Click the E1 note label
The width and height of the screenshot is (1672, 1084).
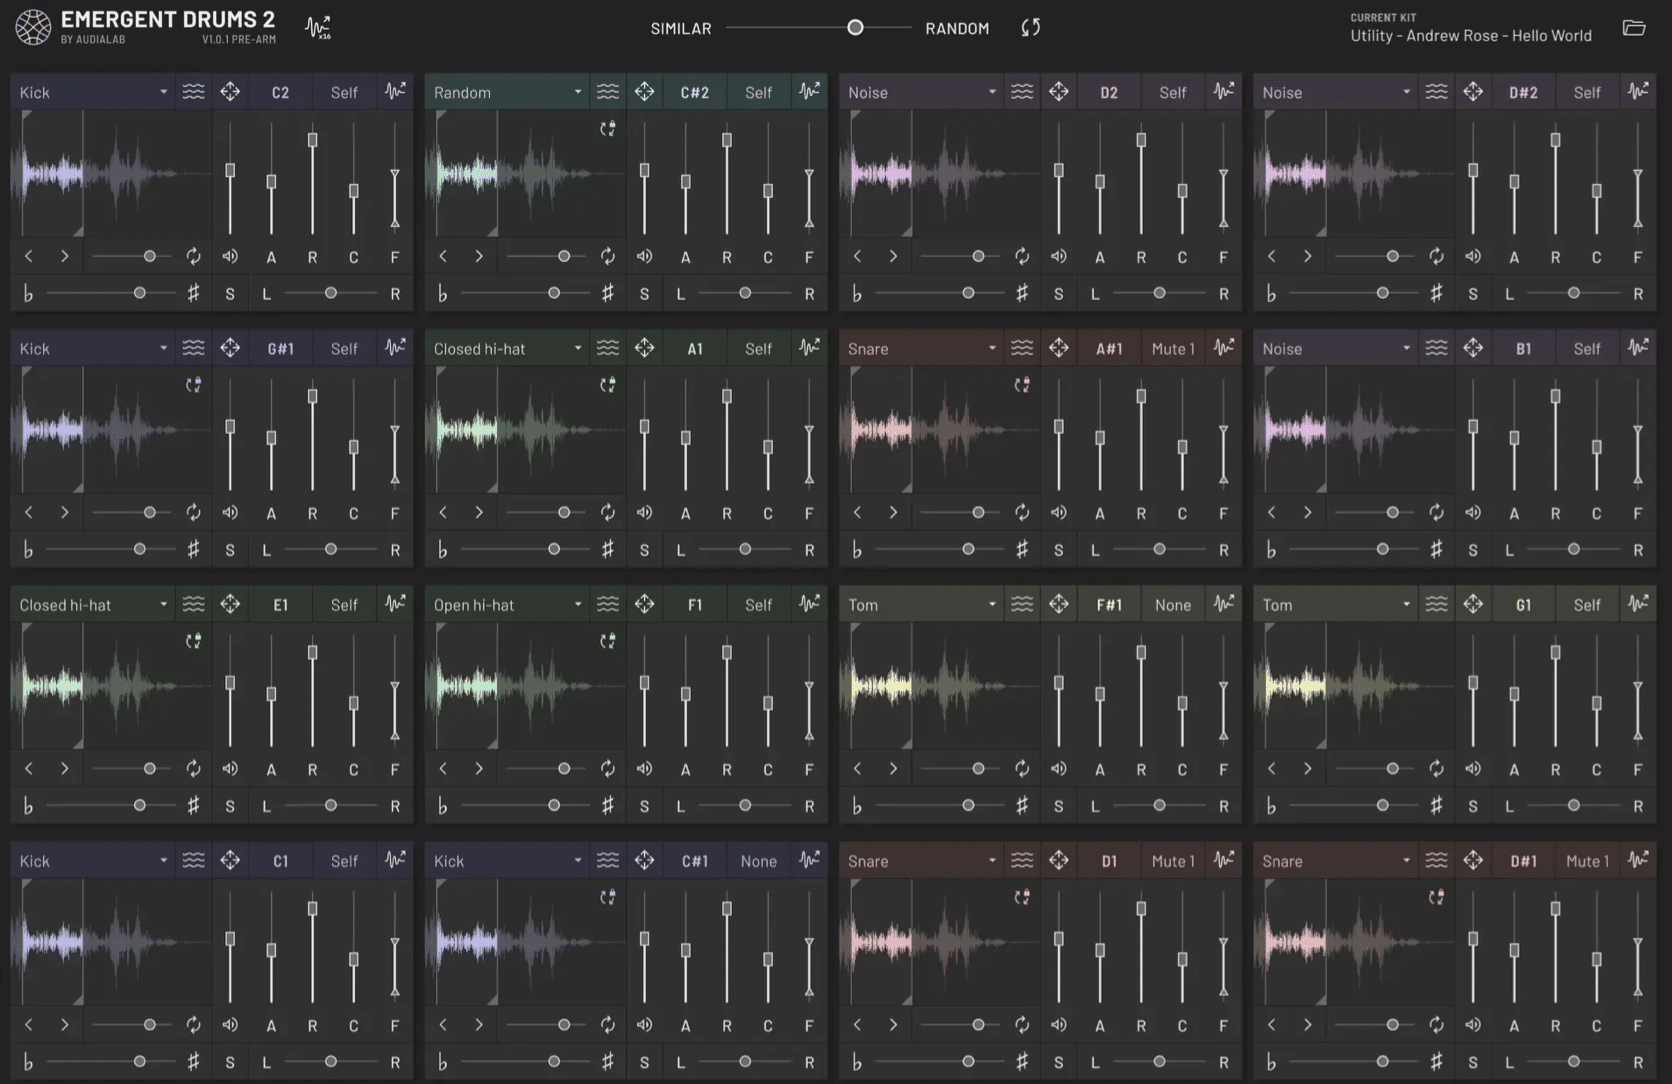click(281, 604)
